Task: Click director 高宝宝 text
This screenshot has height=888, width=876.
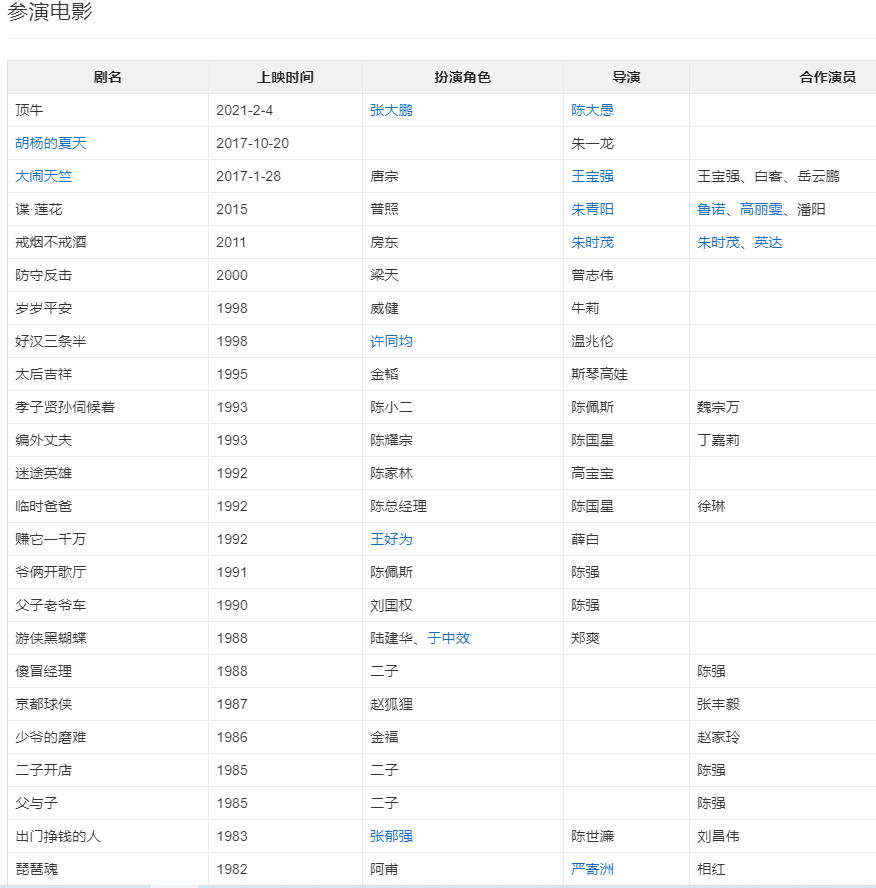Action: click(592, 473)
